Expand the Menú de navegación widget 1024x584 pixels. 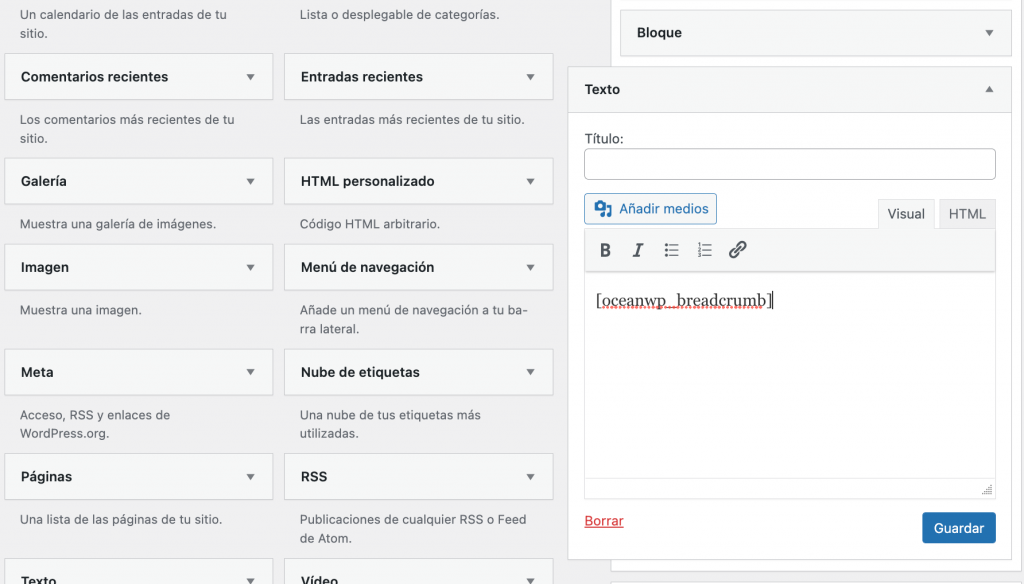[x=530, y=268]
